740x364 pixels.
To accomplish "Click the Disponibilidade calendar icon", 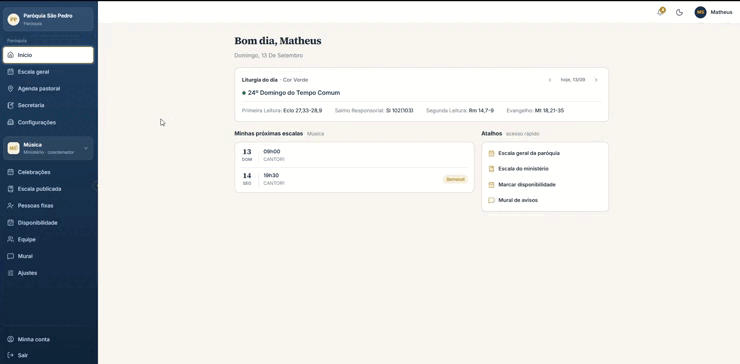I will point(10,222).
